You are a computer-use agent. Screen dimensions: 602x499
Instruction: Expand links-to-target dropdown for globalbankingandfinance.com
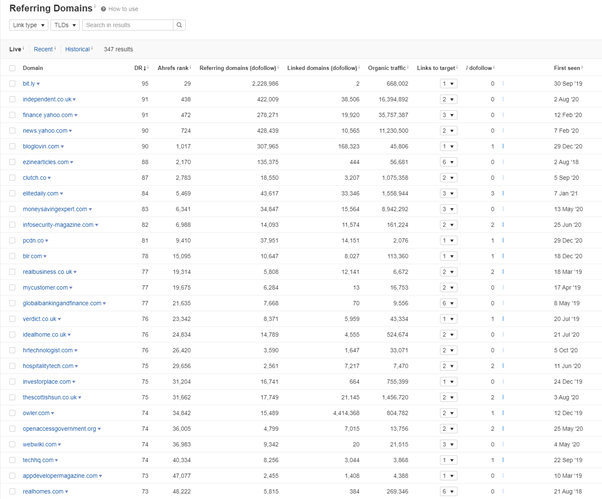[448, 303]
